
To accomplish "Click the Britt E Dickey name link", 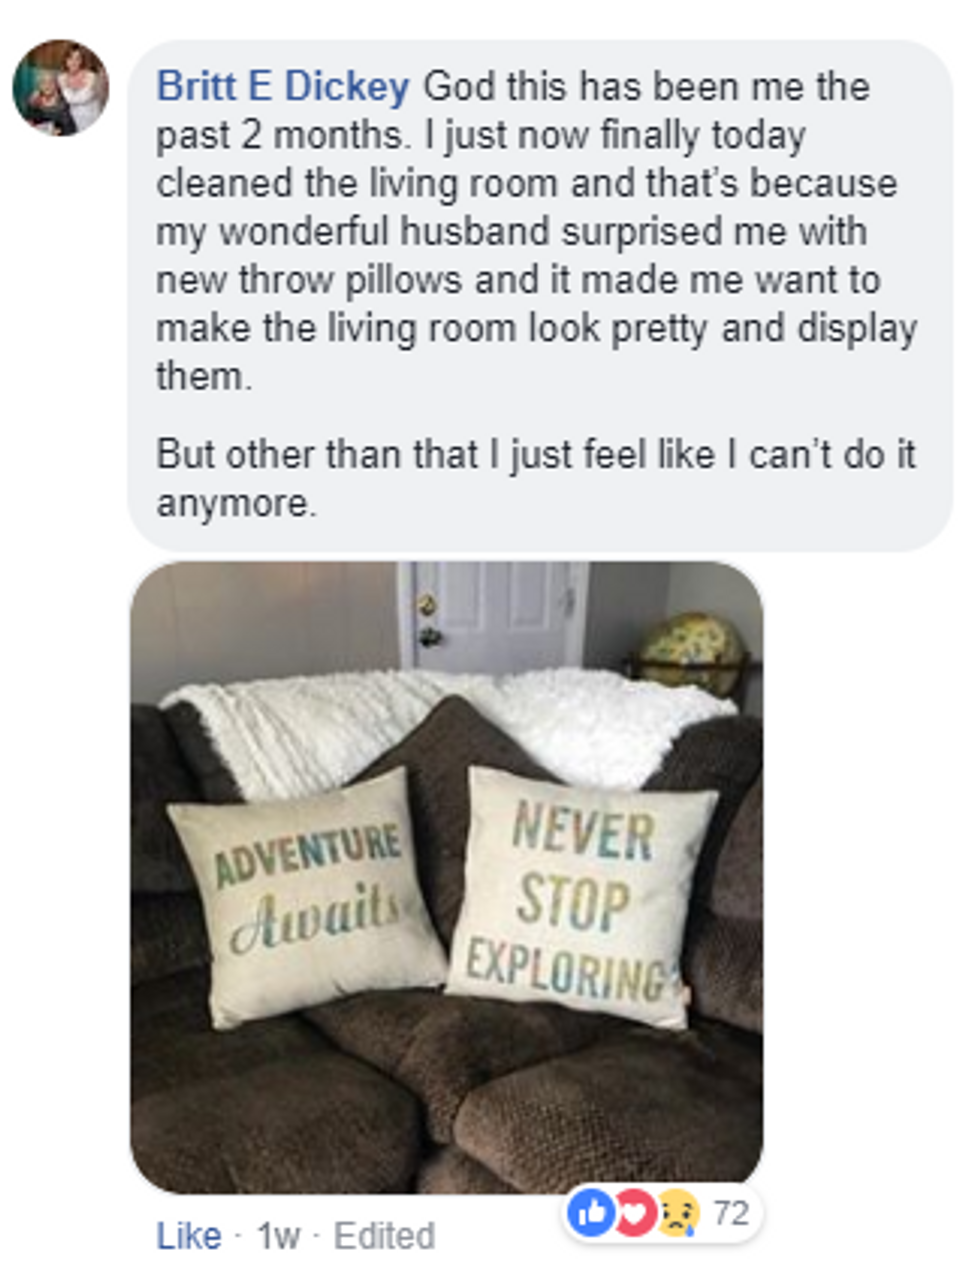I will pos(283,87).
